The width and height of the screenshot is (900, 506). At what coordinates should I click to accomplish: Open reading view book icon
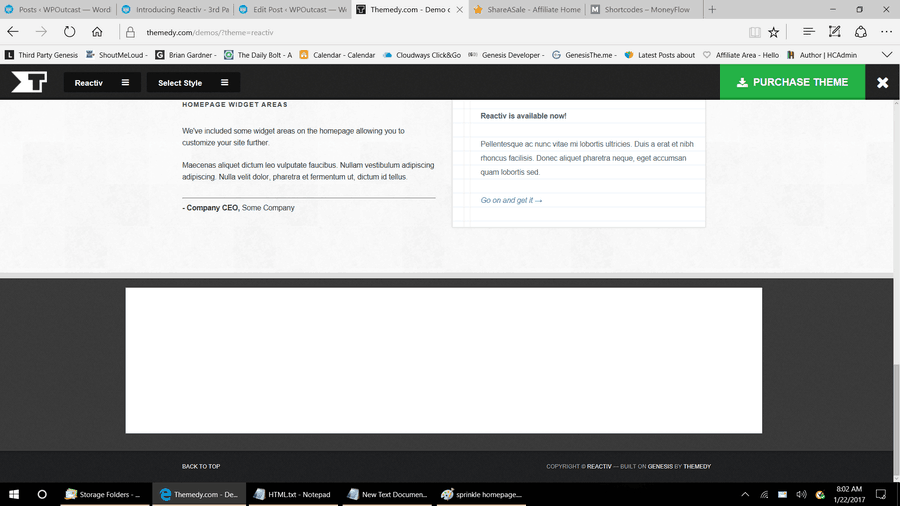[x=754, y=33]
